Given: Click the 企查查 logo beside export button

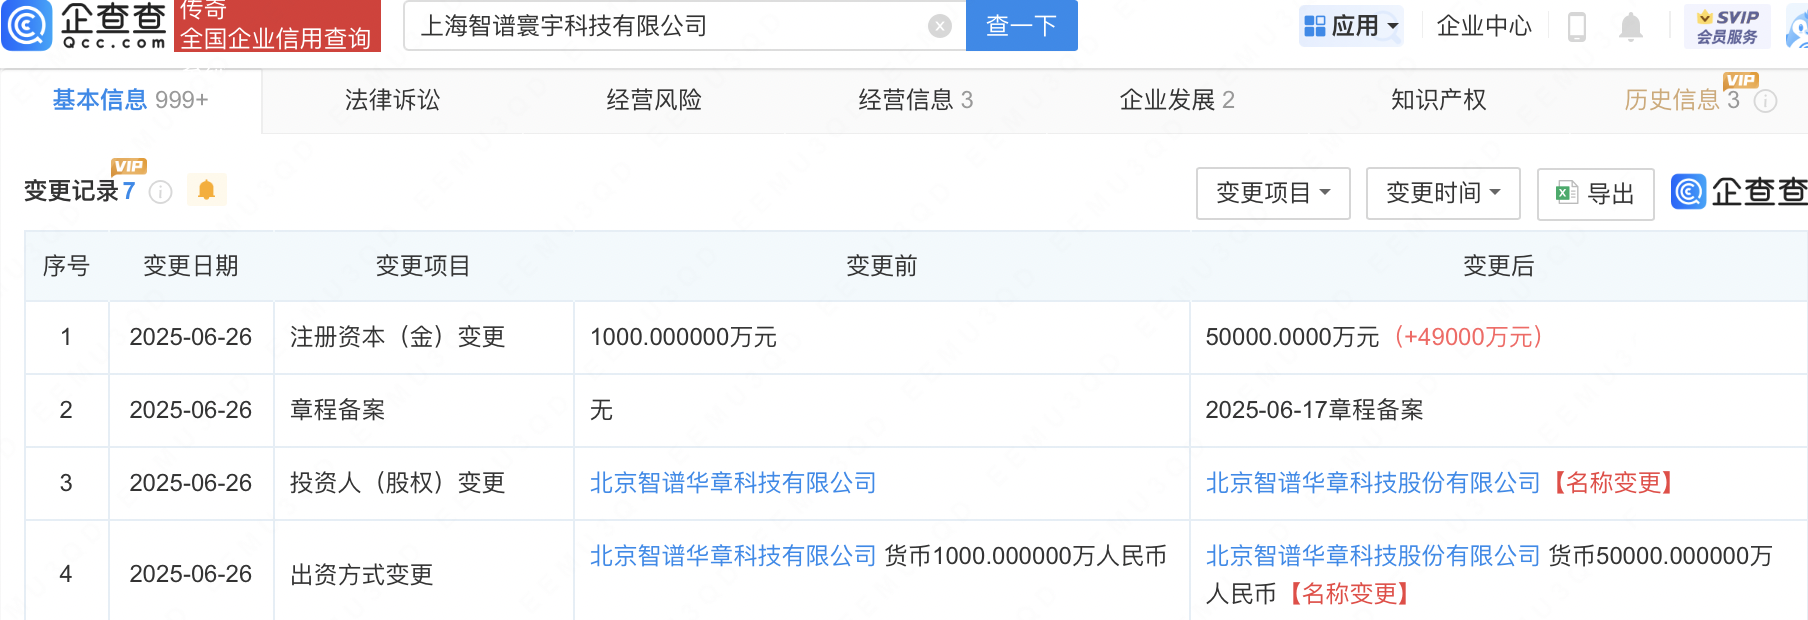Looking at the screenshot, I should pyautogui.click(x=1739, y=192).
